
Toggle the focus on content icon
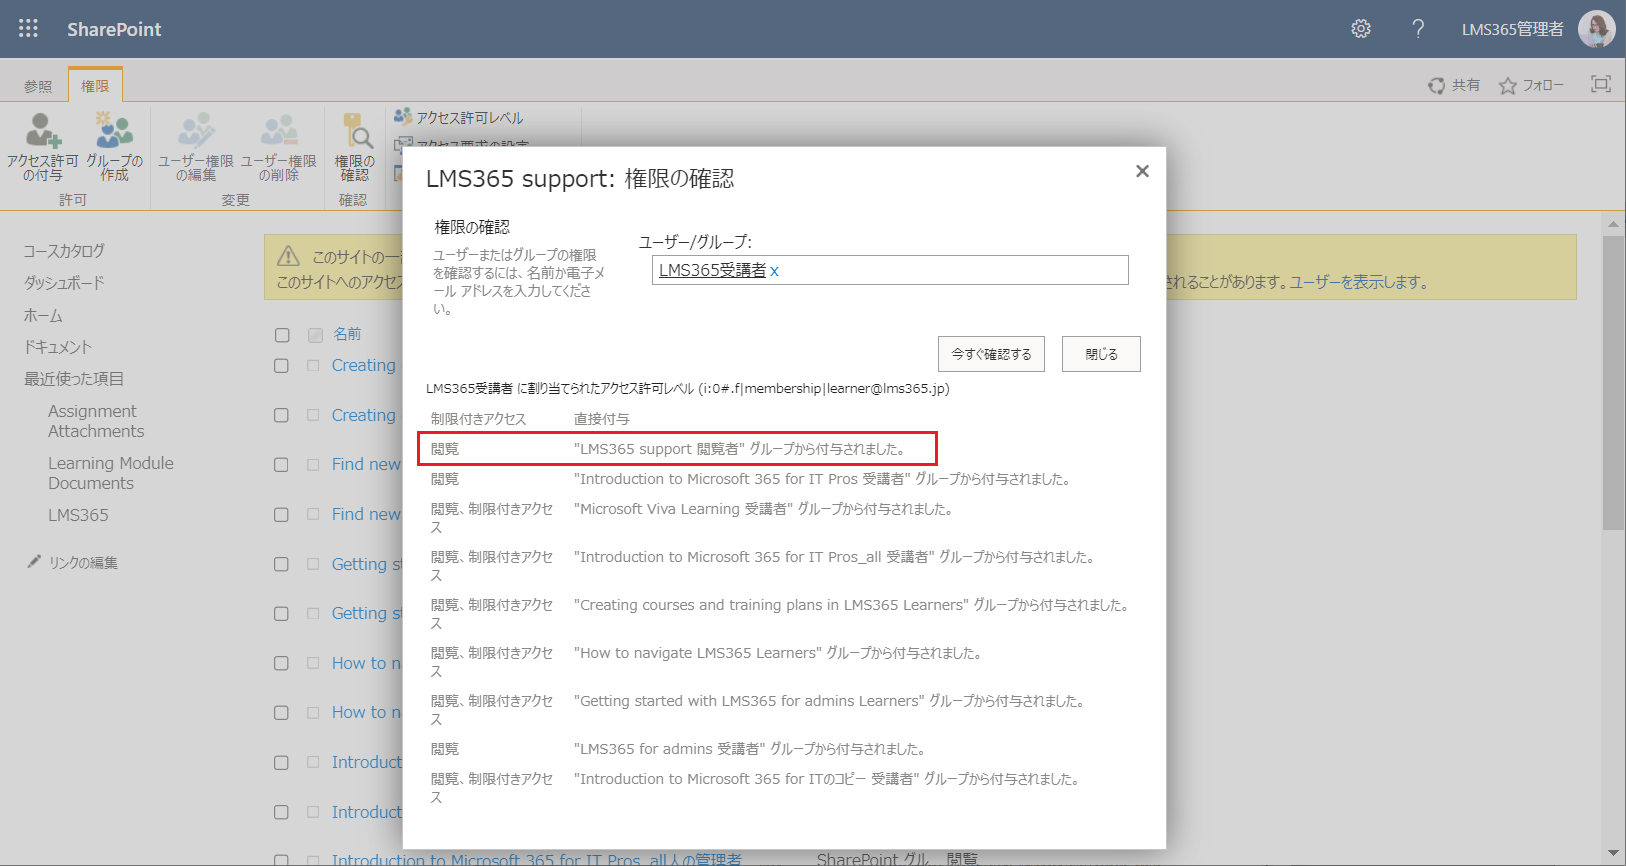pyautogui.click(x=1601, y=84)
